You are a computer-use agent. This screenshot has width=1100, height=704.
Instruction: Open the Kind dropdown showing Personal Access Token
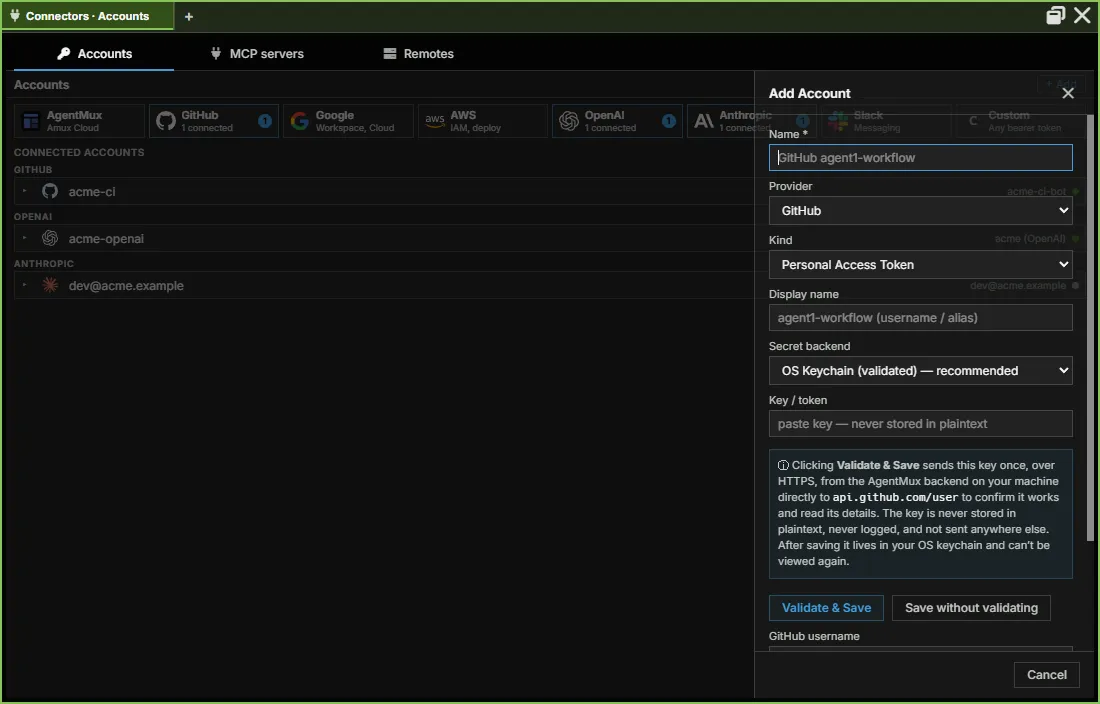tap(920, 264)
